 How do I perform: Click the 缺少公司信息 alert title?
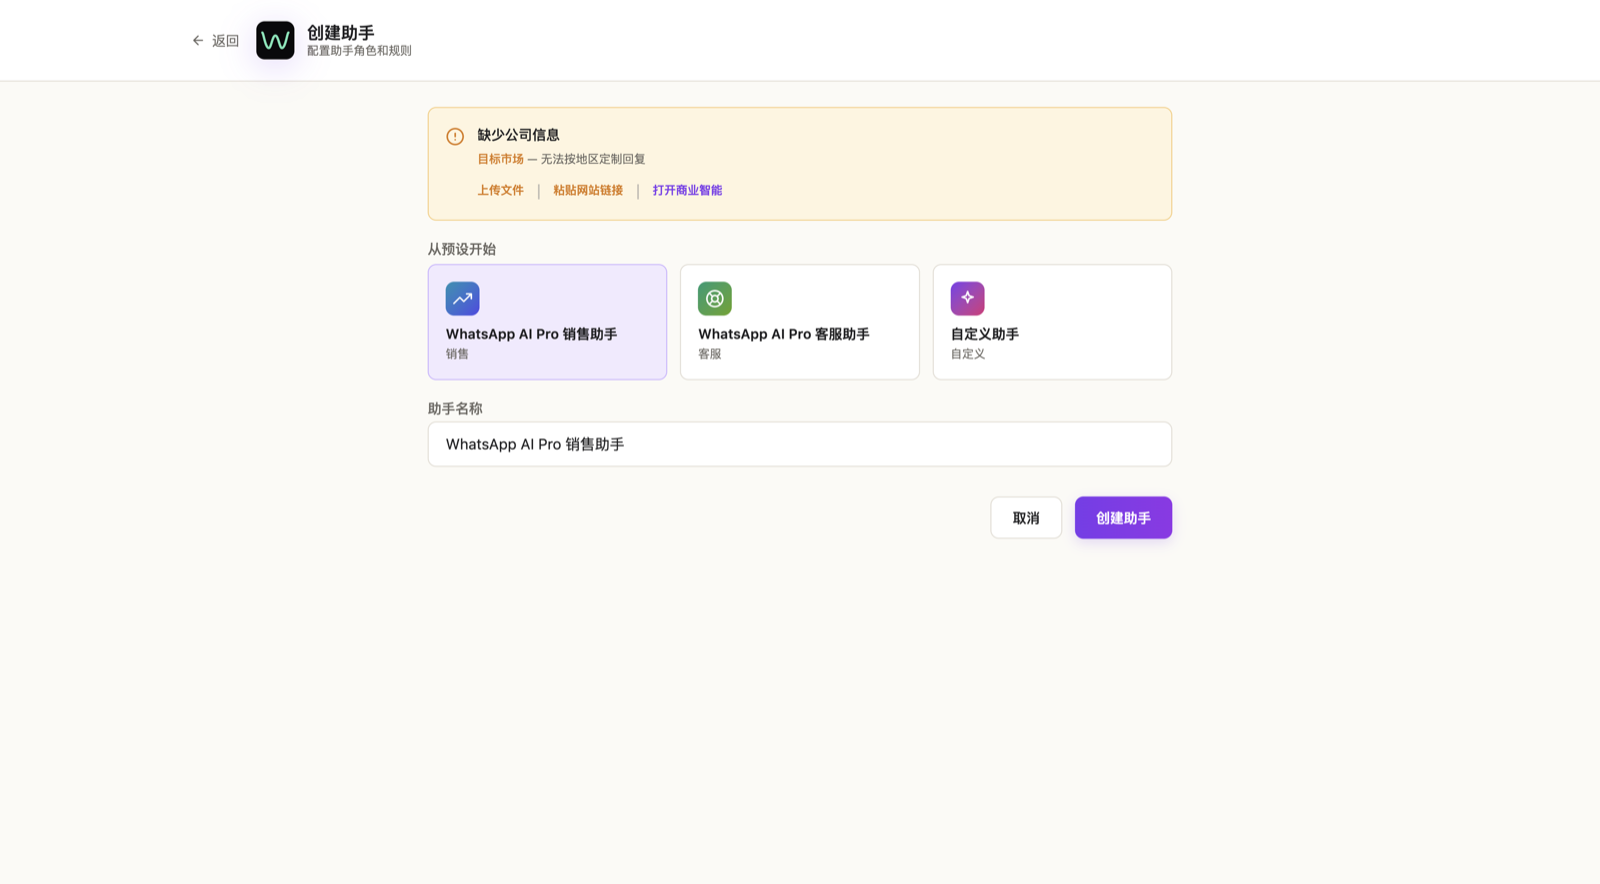pos(518,135)
